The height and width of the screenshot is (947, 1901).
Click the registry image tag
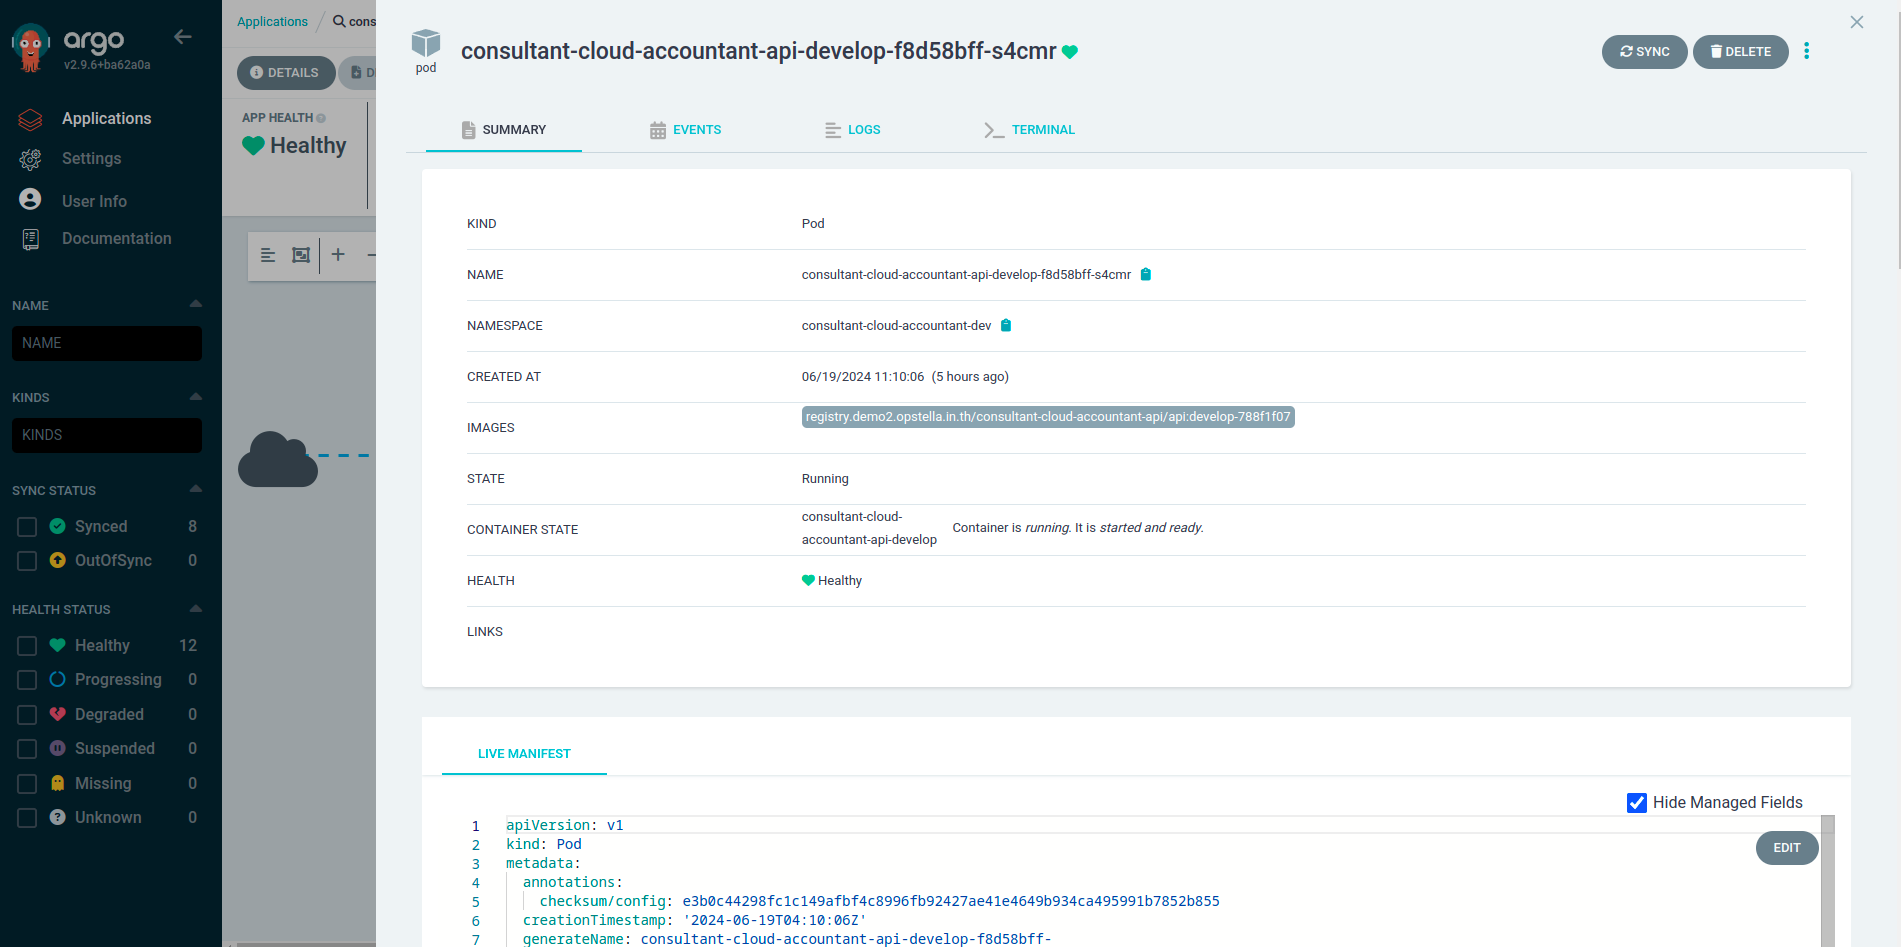(x=1048, y=417)
